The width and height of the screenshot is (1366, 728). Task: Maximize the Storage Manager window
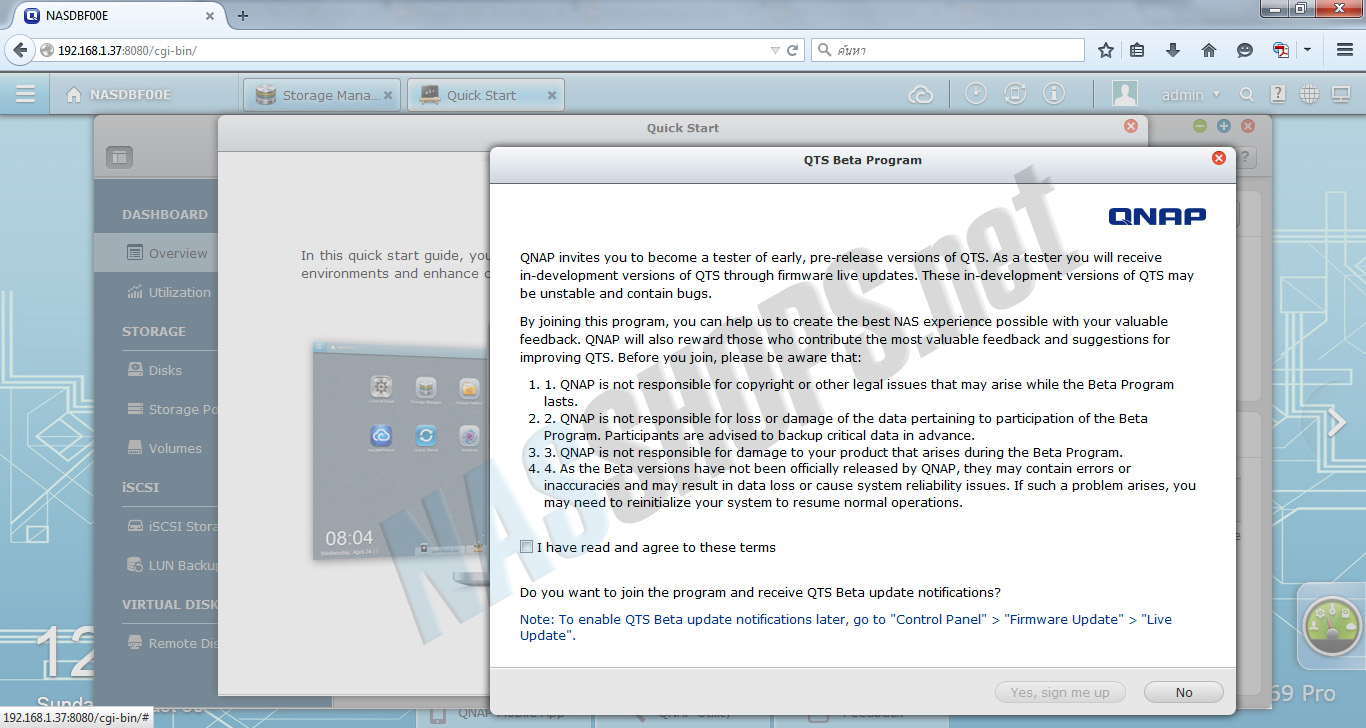(x=1224, y=126)
